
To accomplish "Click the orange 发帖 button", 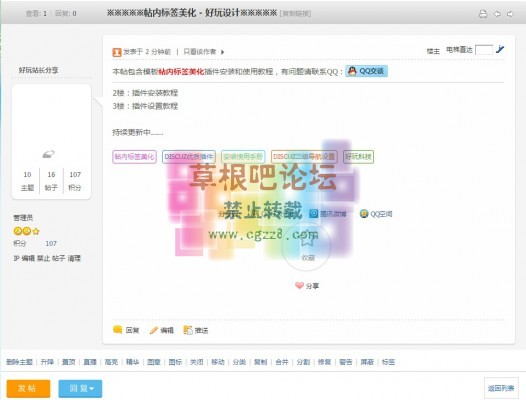I will [x=28, y=389].
